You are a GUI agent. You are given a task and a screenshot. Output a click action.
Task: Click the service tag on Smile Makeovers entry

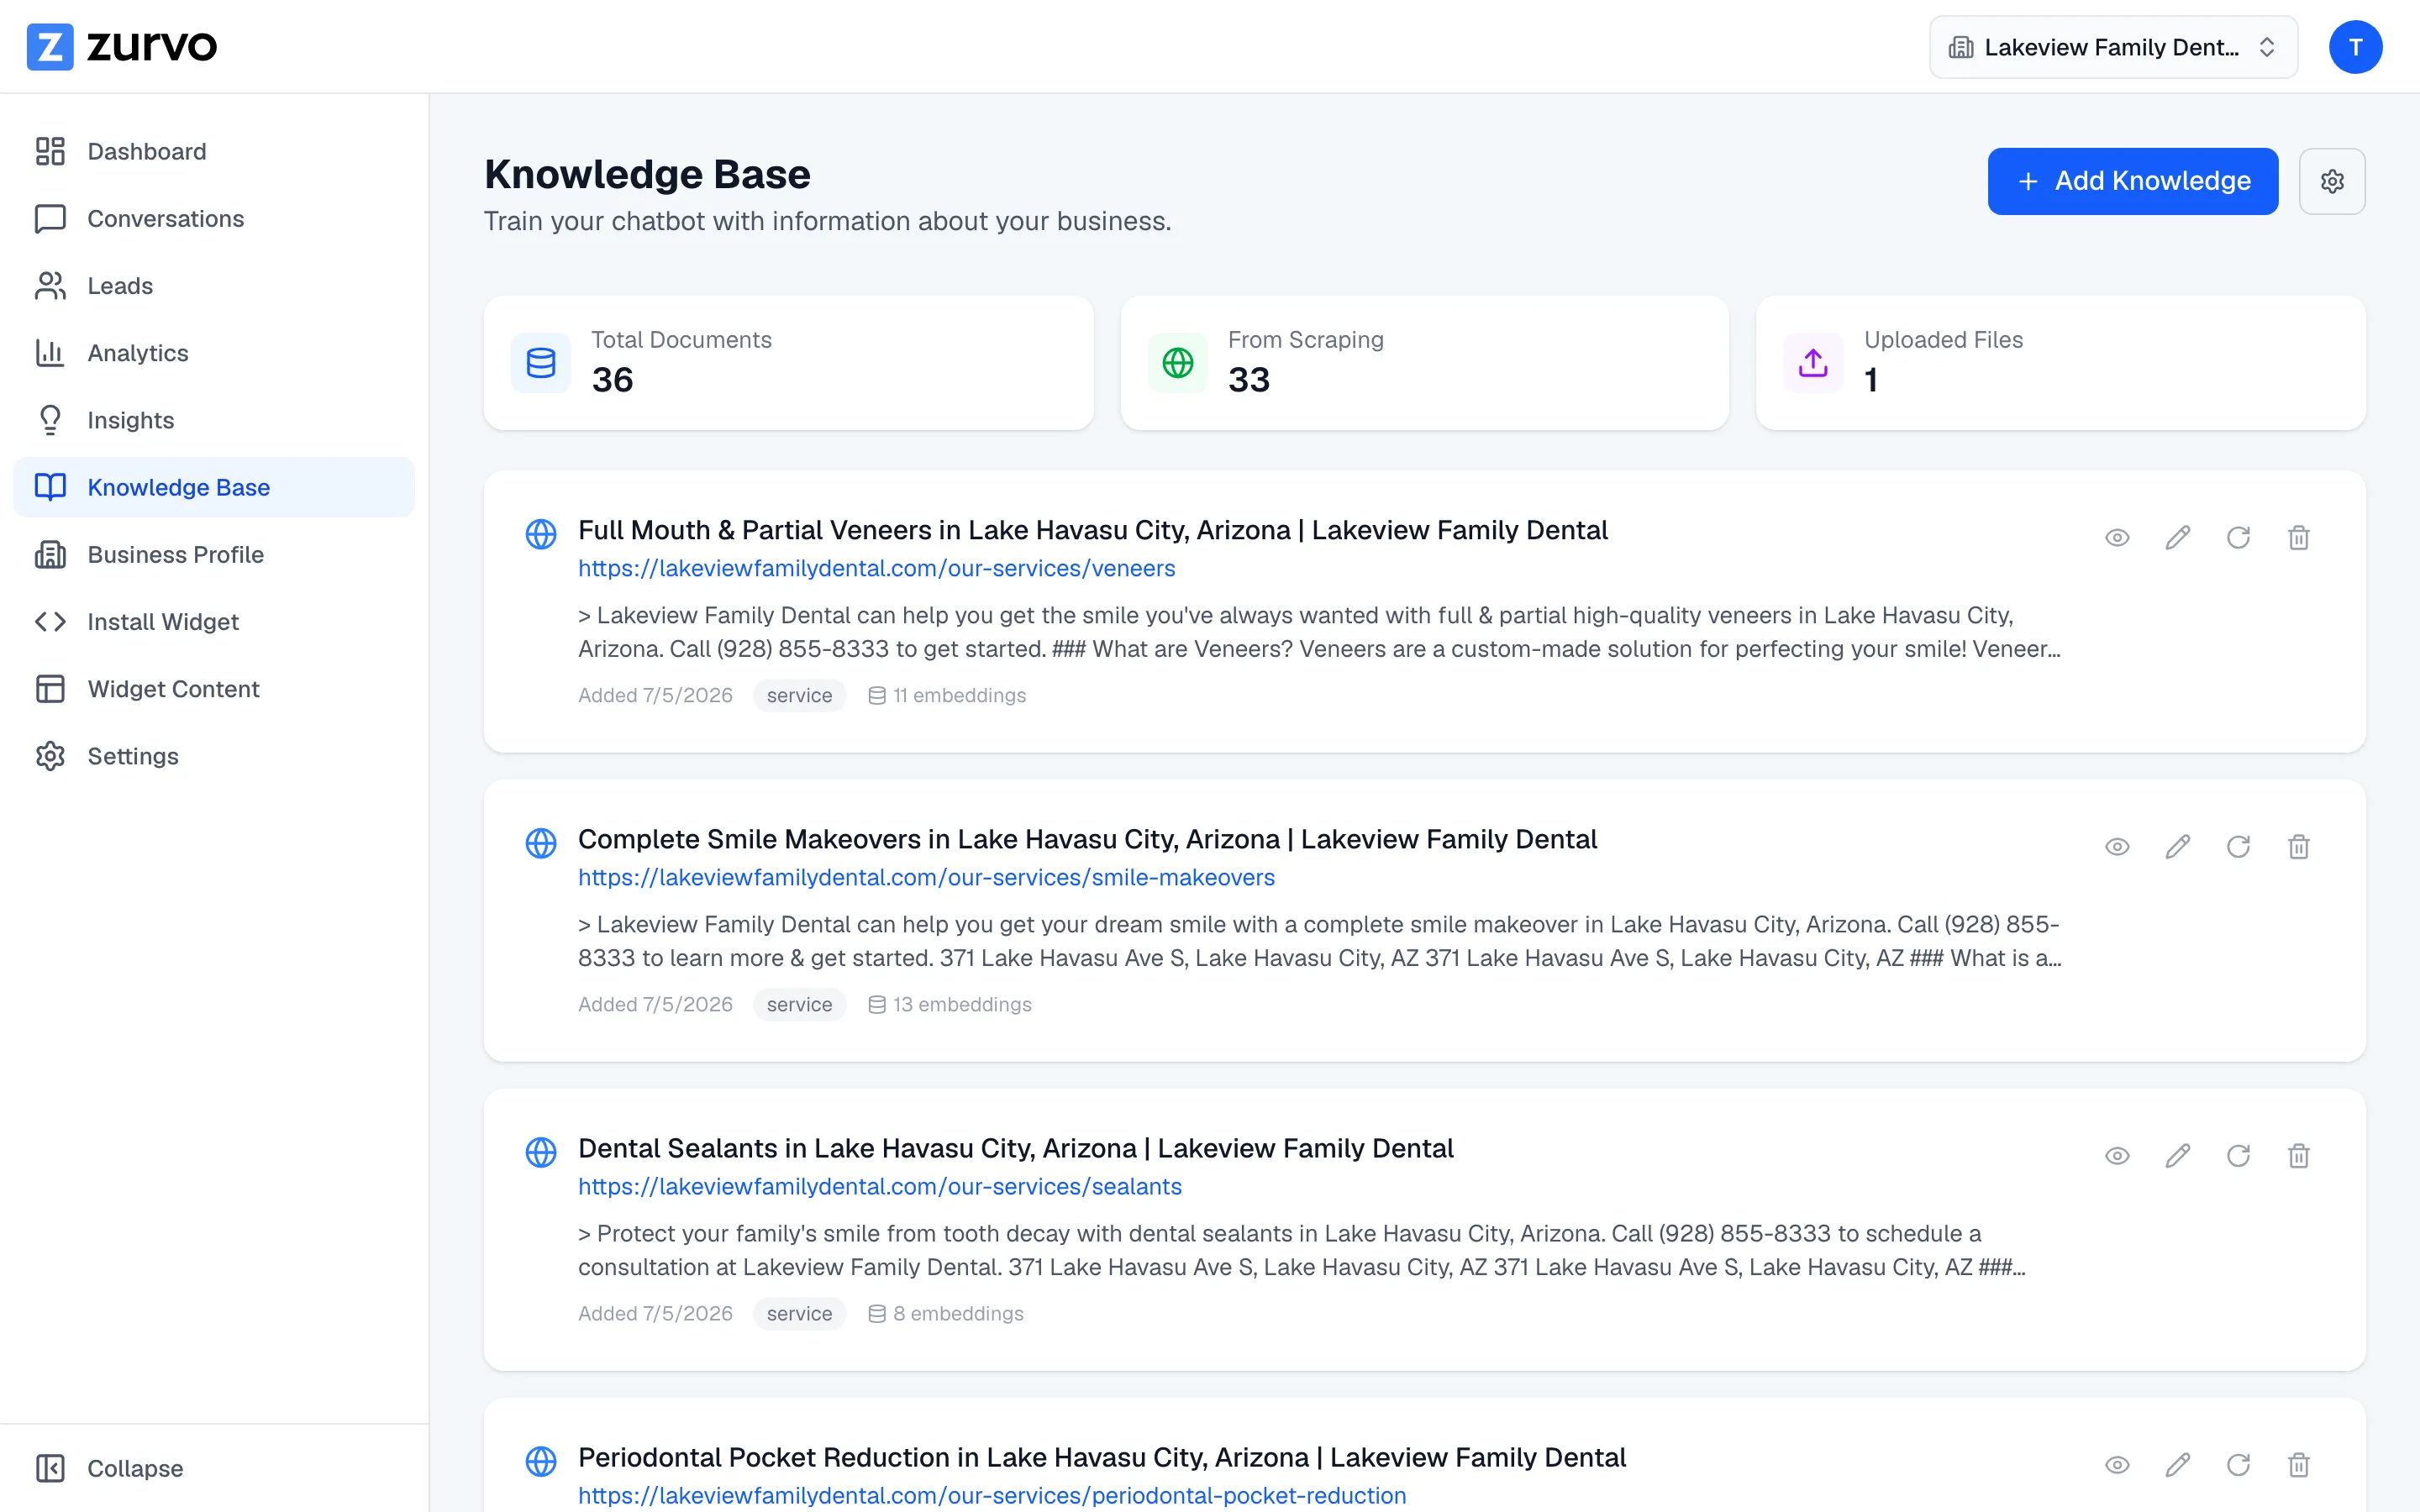point(799,1004)
